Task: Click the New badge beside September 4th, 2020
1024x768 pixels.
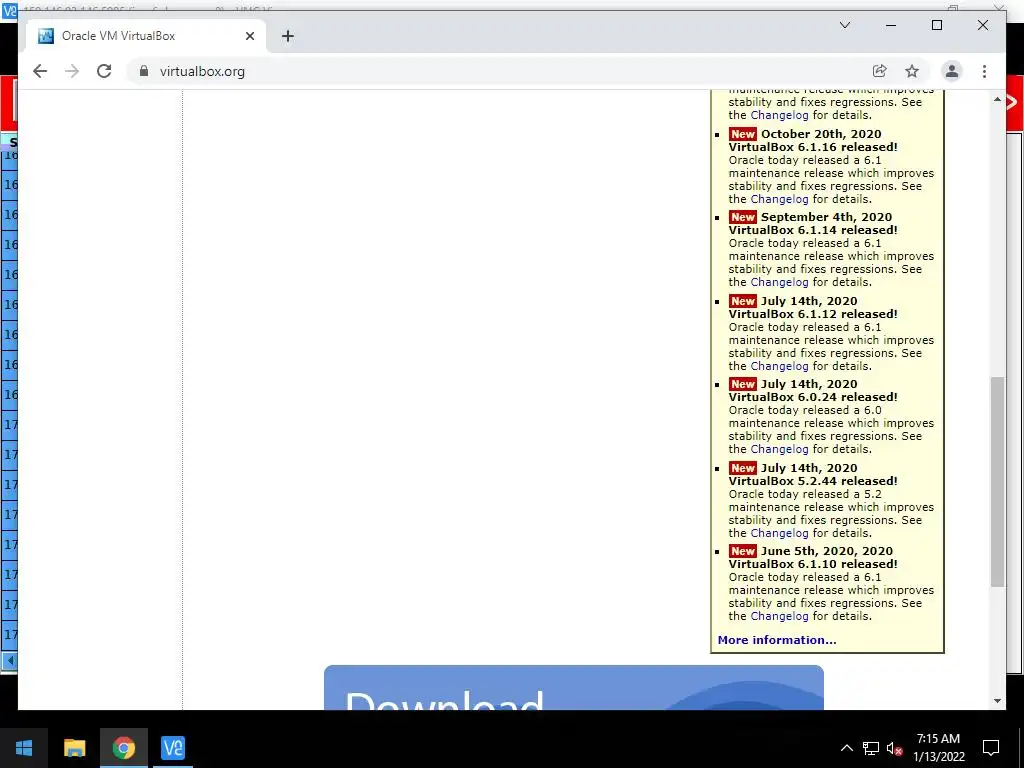Action: (x=743, y=217)
